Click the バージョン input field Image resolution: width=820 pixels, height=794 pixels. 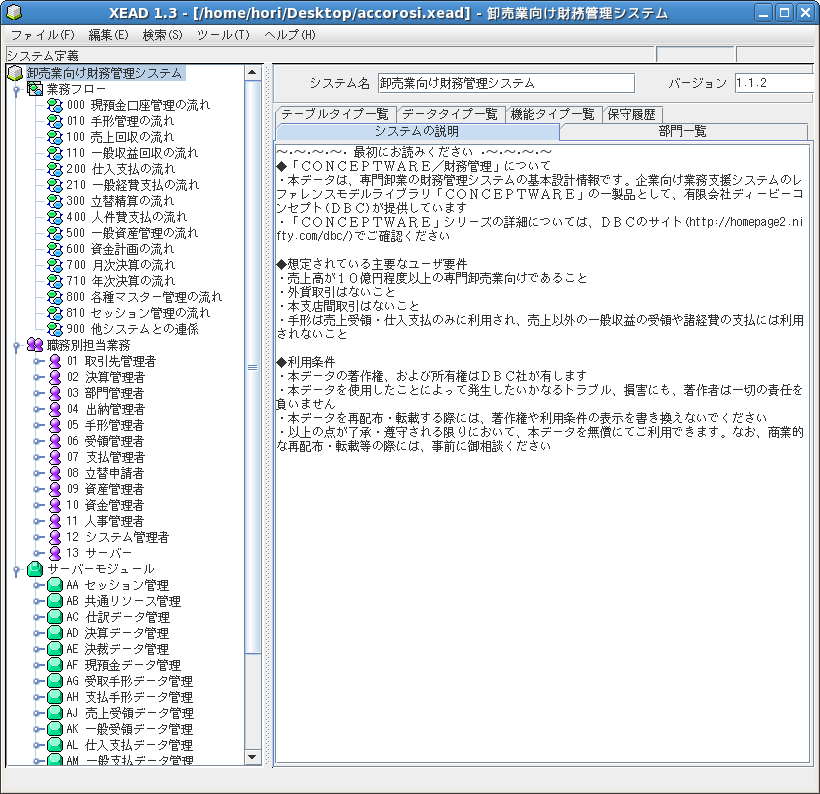pos(774,83)
